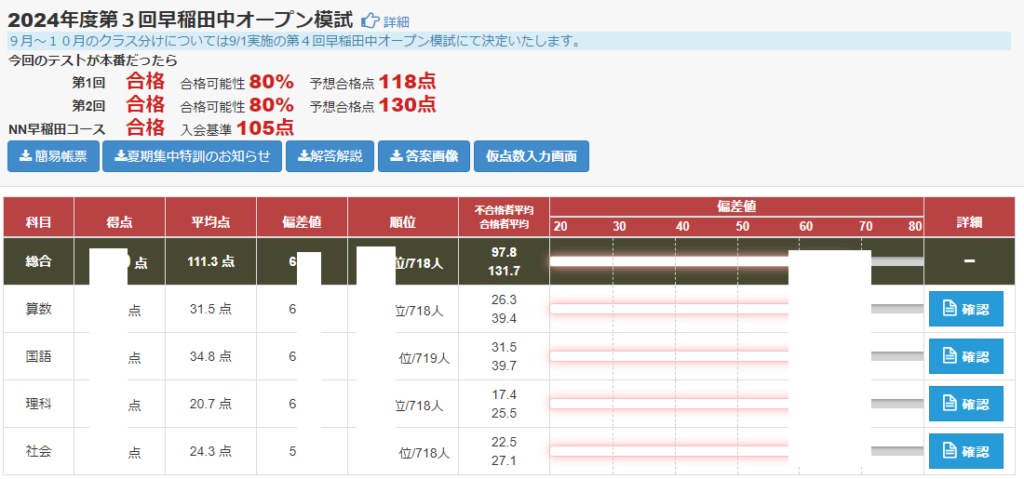This screenshot has width=1024, height=479.
Task: Download the 解答解説 file
Action: 328,156
